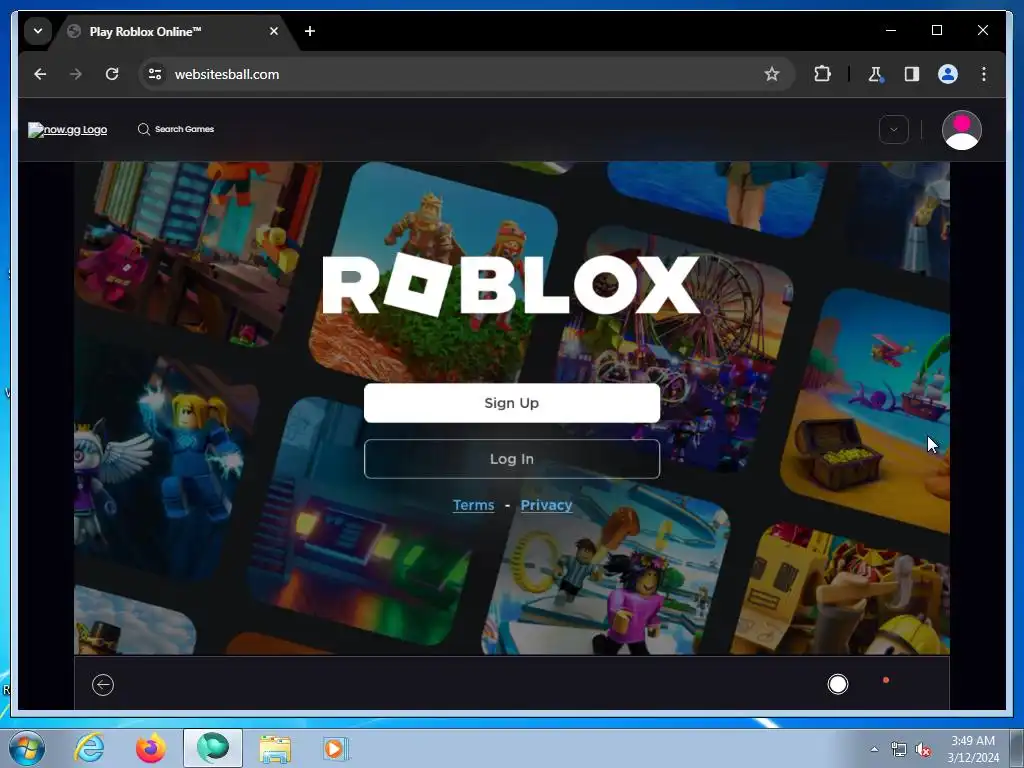Viewport: 1024px width, 768px height.
Task: Minimize the browser window
Action: tap(891, 30)
